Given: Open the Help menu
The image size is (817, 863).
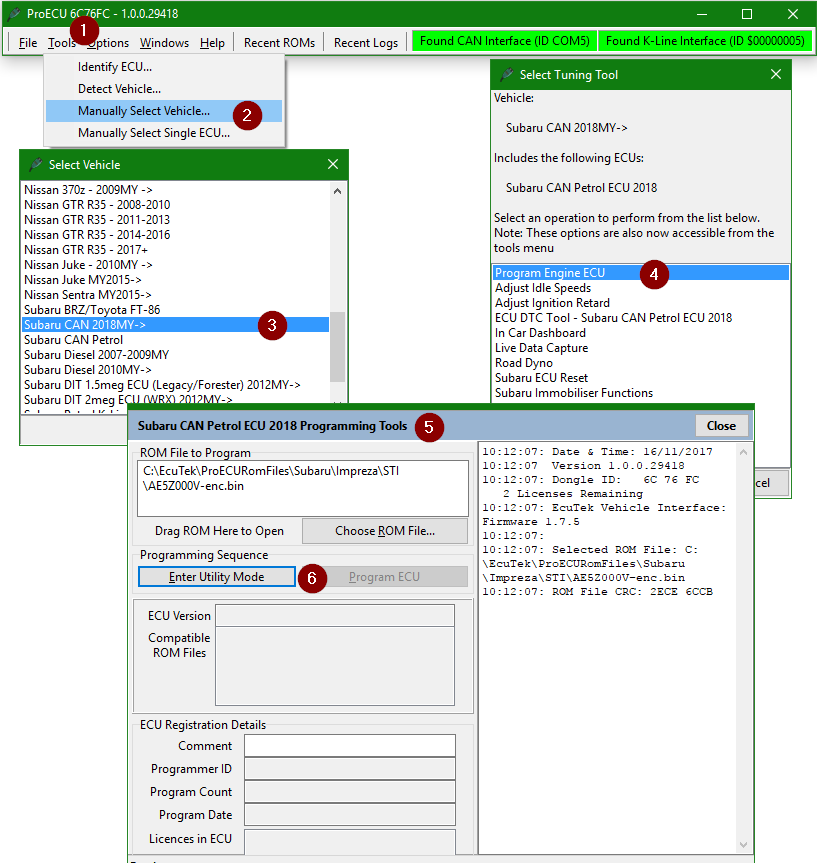Looking at the screenshot, I should pos(212,43).
